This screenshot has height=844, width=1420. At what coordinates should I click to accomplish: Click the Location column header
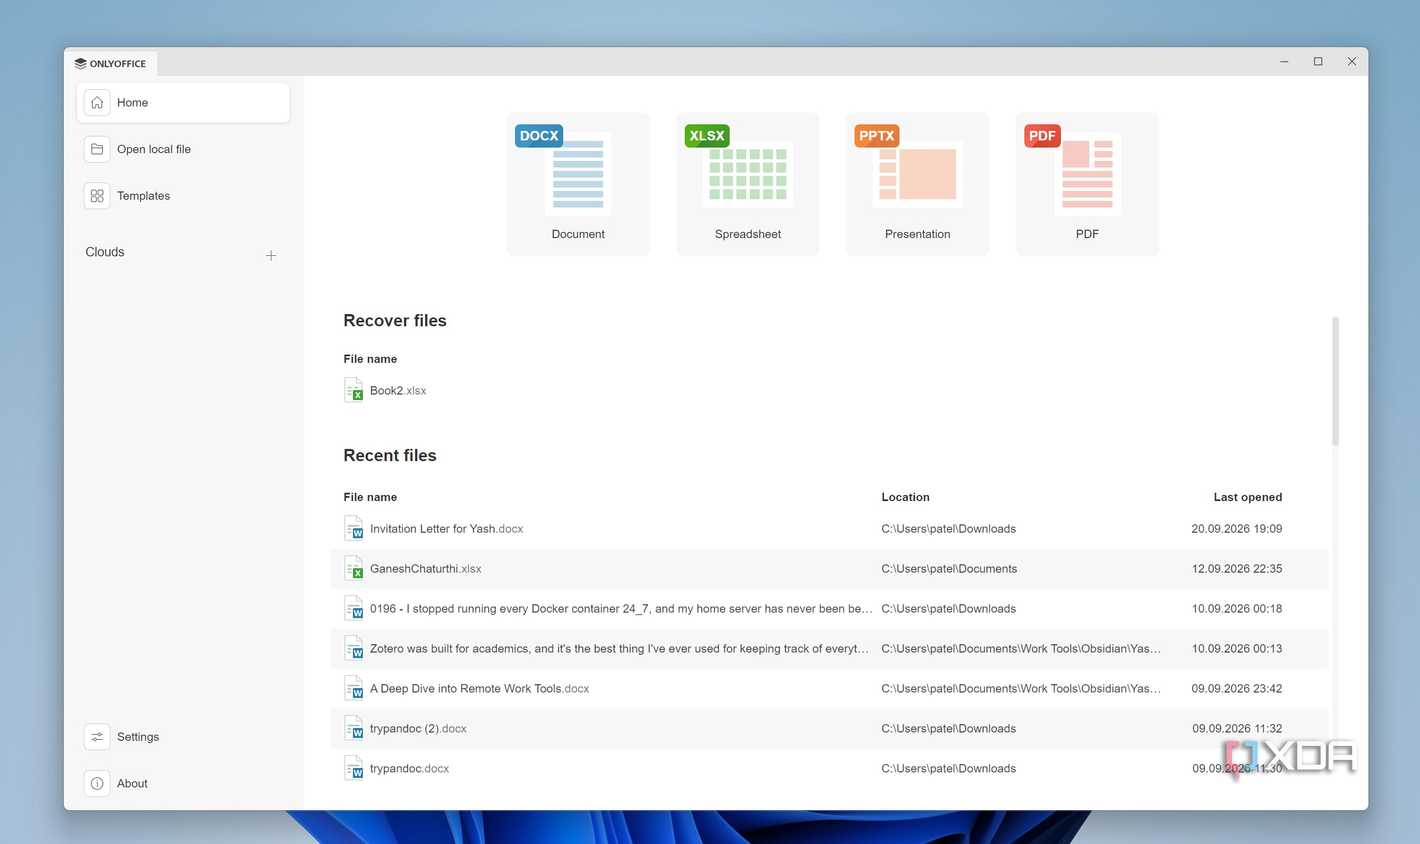click(905, 497)
